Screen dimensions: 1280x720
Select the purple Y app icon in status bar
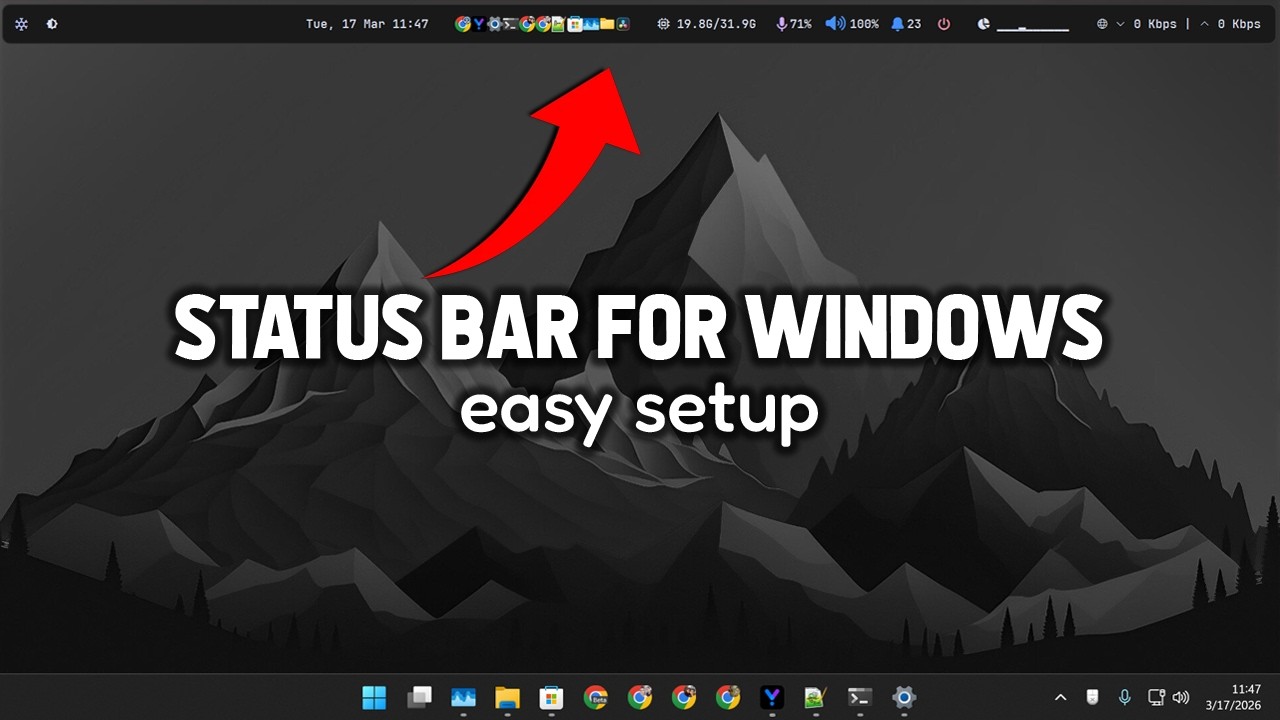(479, 24)
